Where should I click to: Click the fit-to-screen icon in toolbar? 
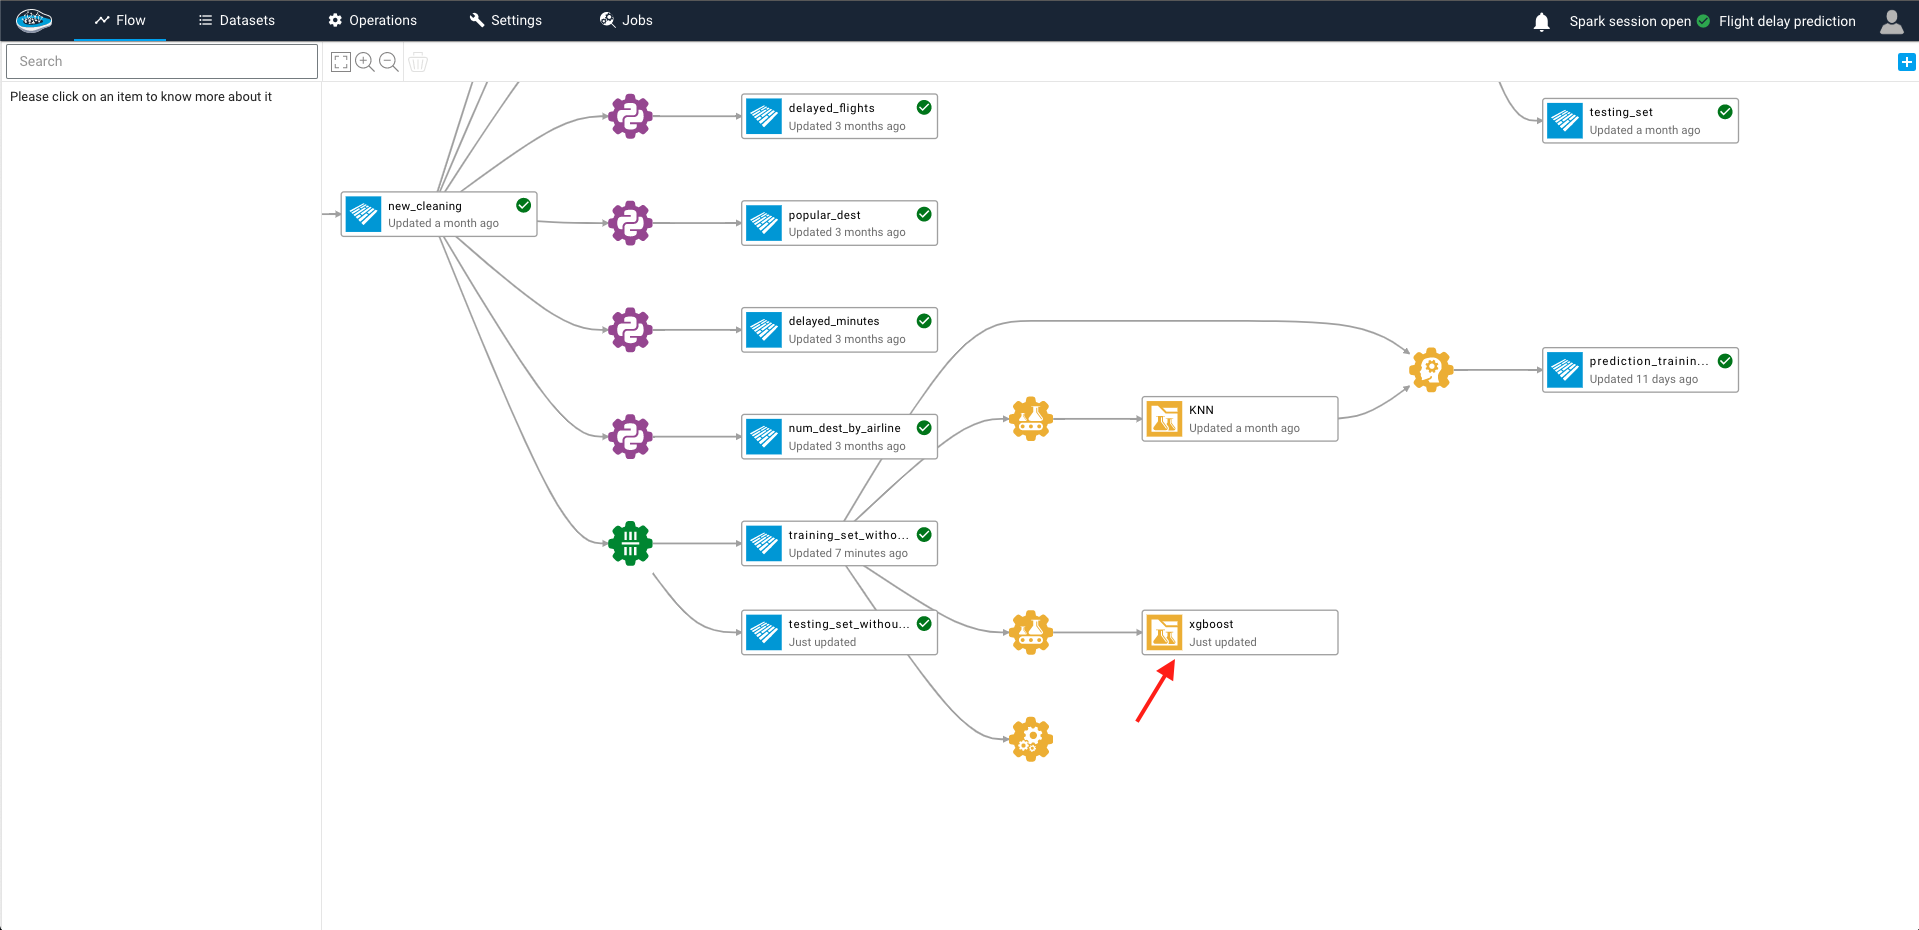(x=341, y=62)
